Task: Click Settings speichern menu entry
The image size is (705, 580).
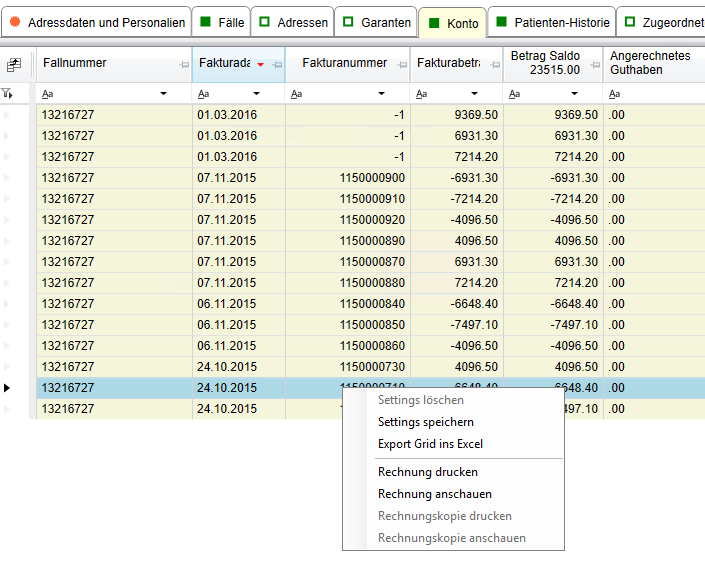Action: tap(425, 422)
